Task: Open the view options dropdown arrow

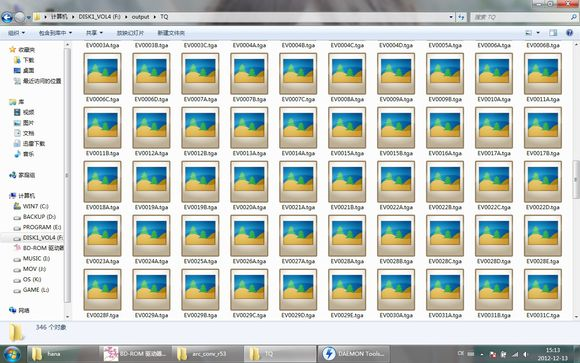Action: (538, 33)
